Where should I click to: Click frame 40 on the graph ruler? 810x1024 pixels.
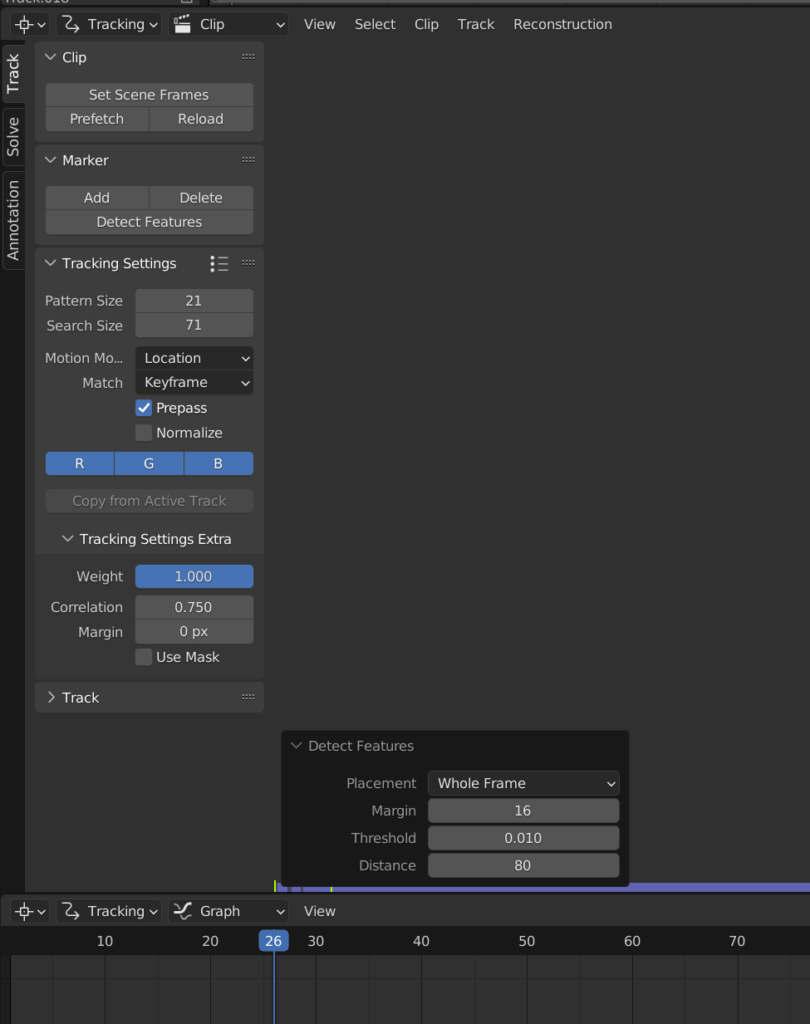click(x=421, y=941)
